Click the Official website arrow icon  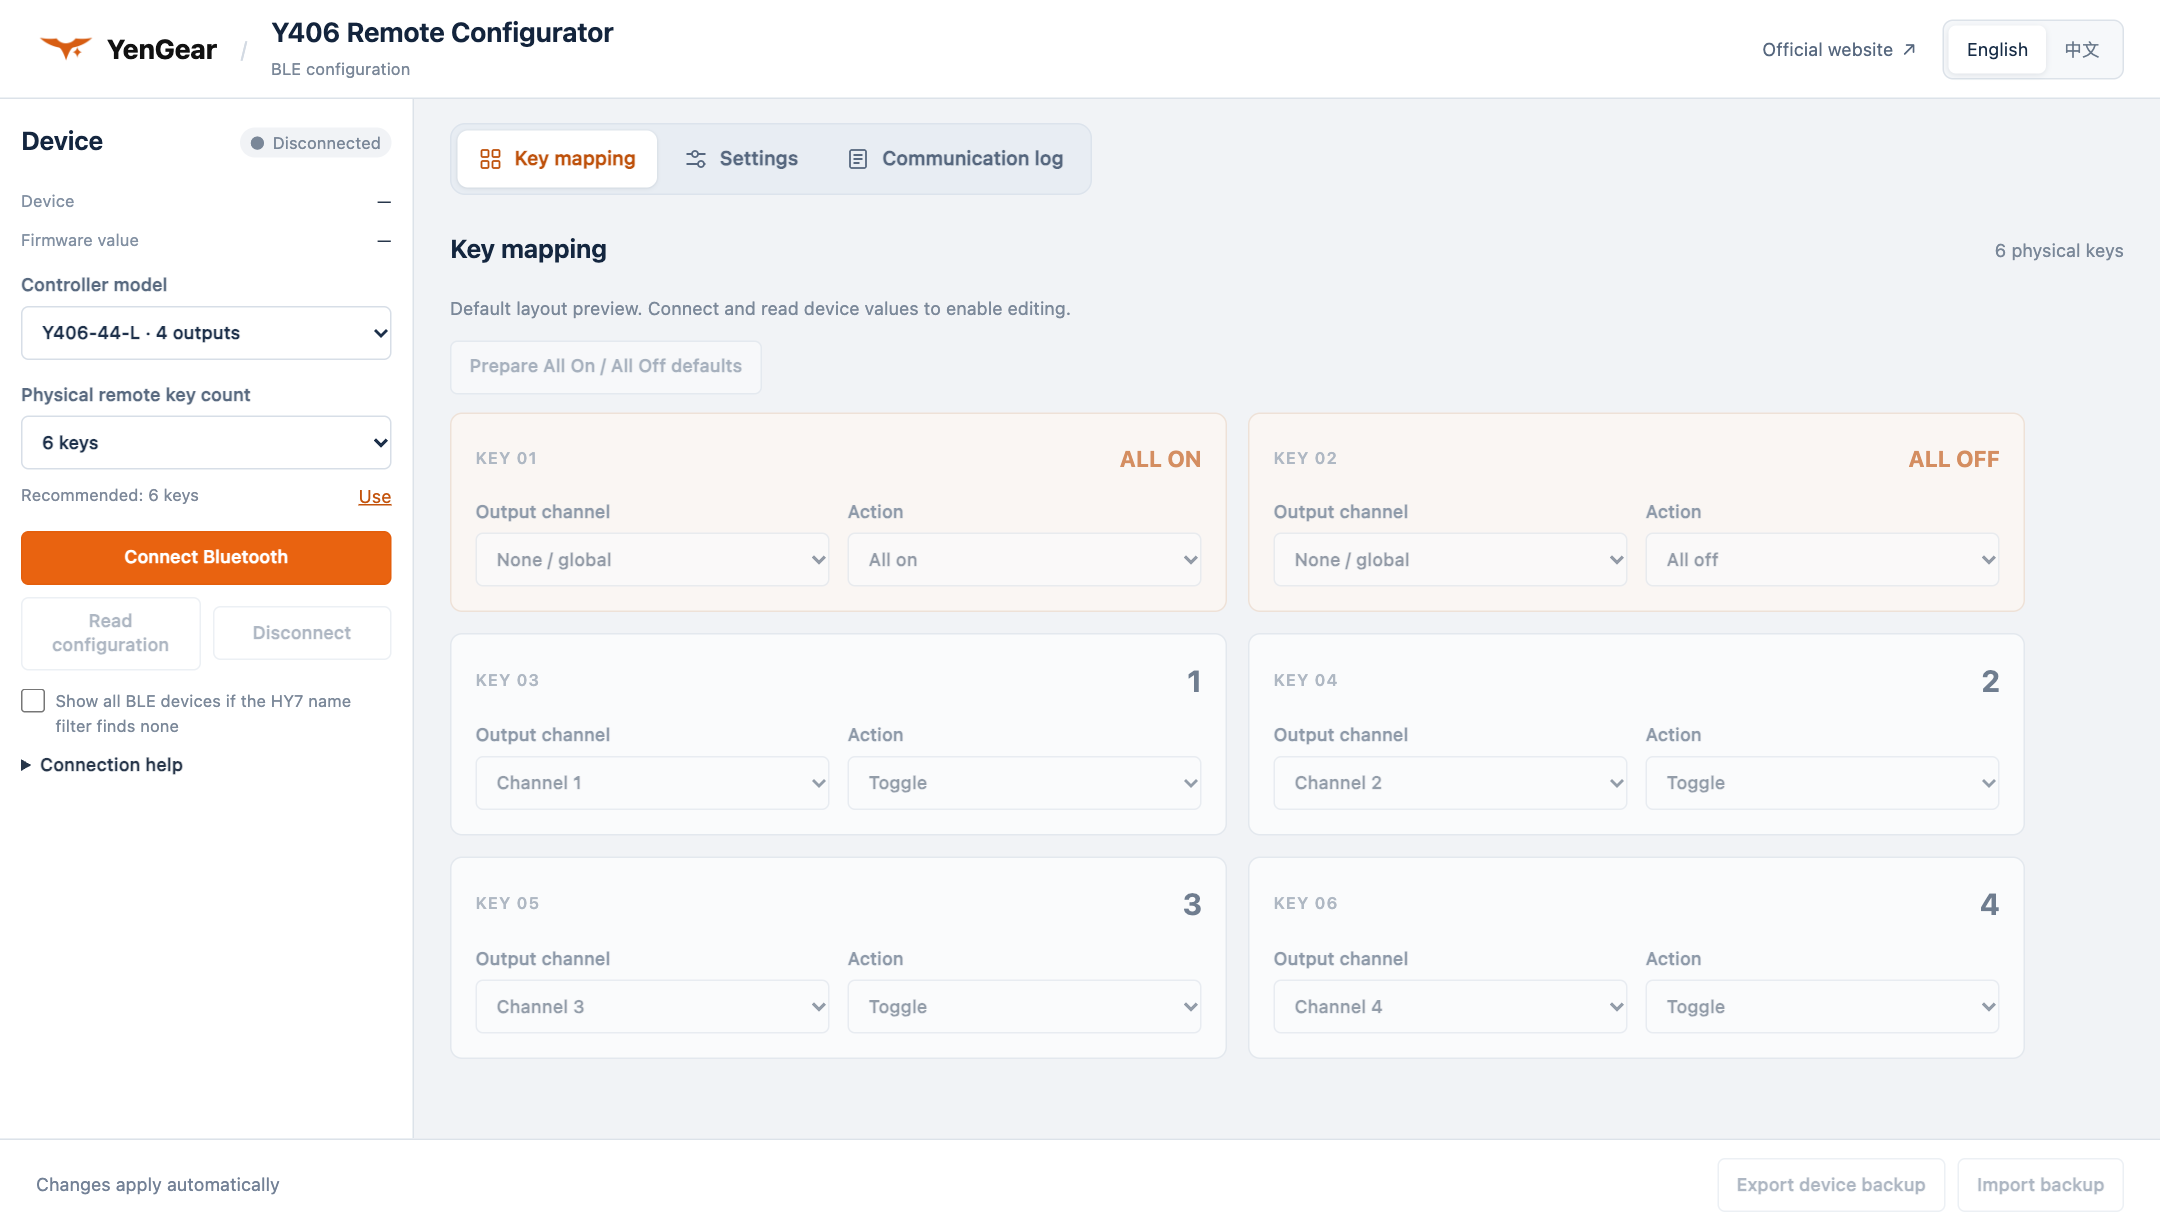pyautogui.click(x=1909, y=50)
